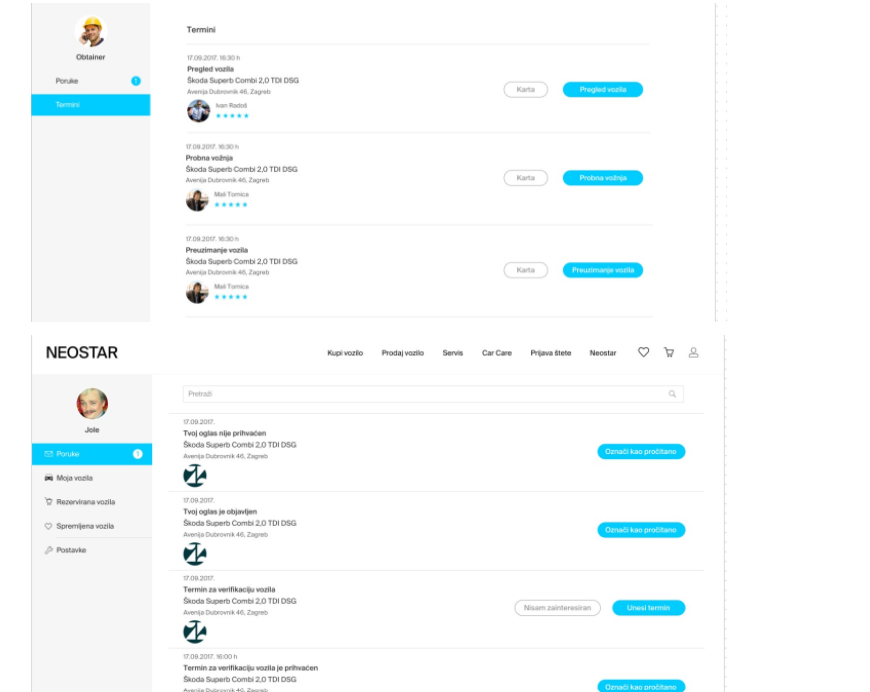The image size is (870, 692).
Task: Click into the Pretraži search field
Action: [433, 394]
